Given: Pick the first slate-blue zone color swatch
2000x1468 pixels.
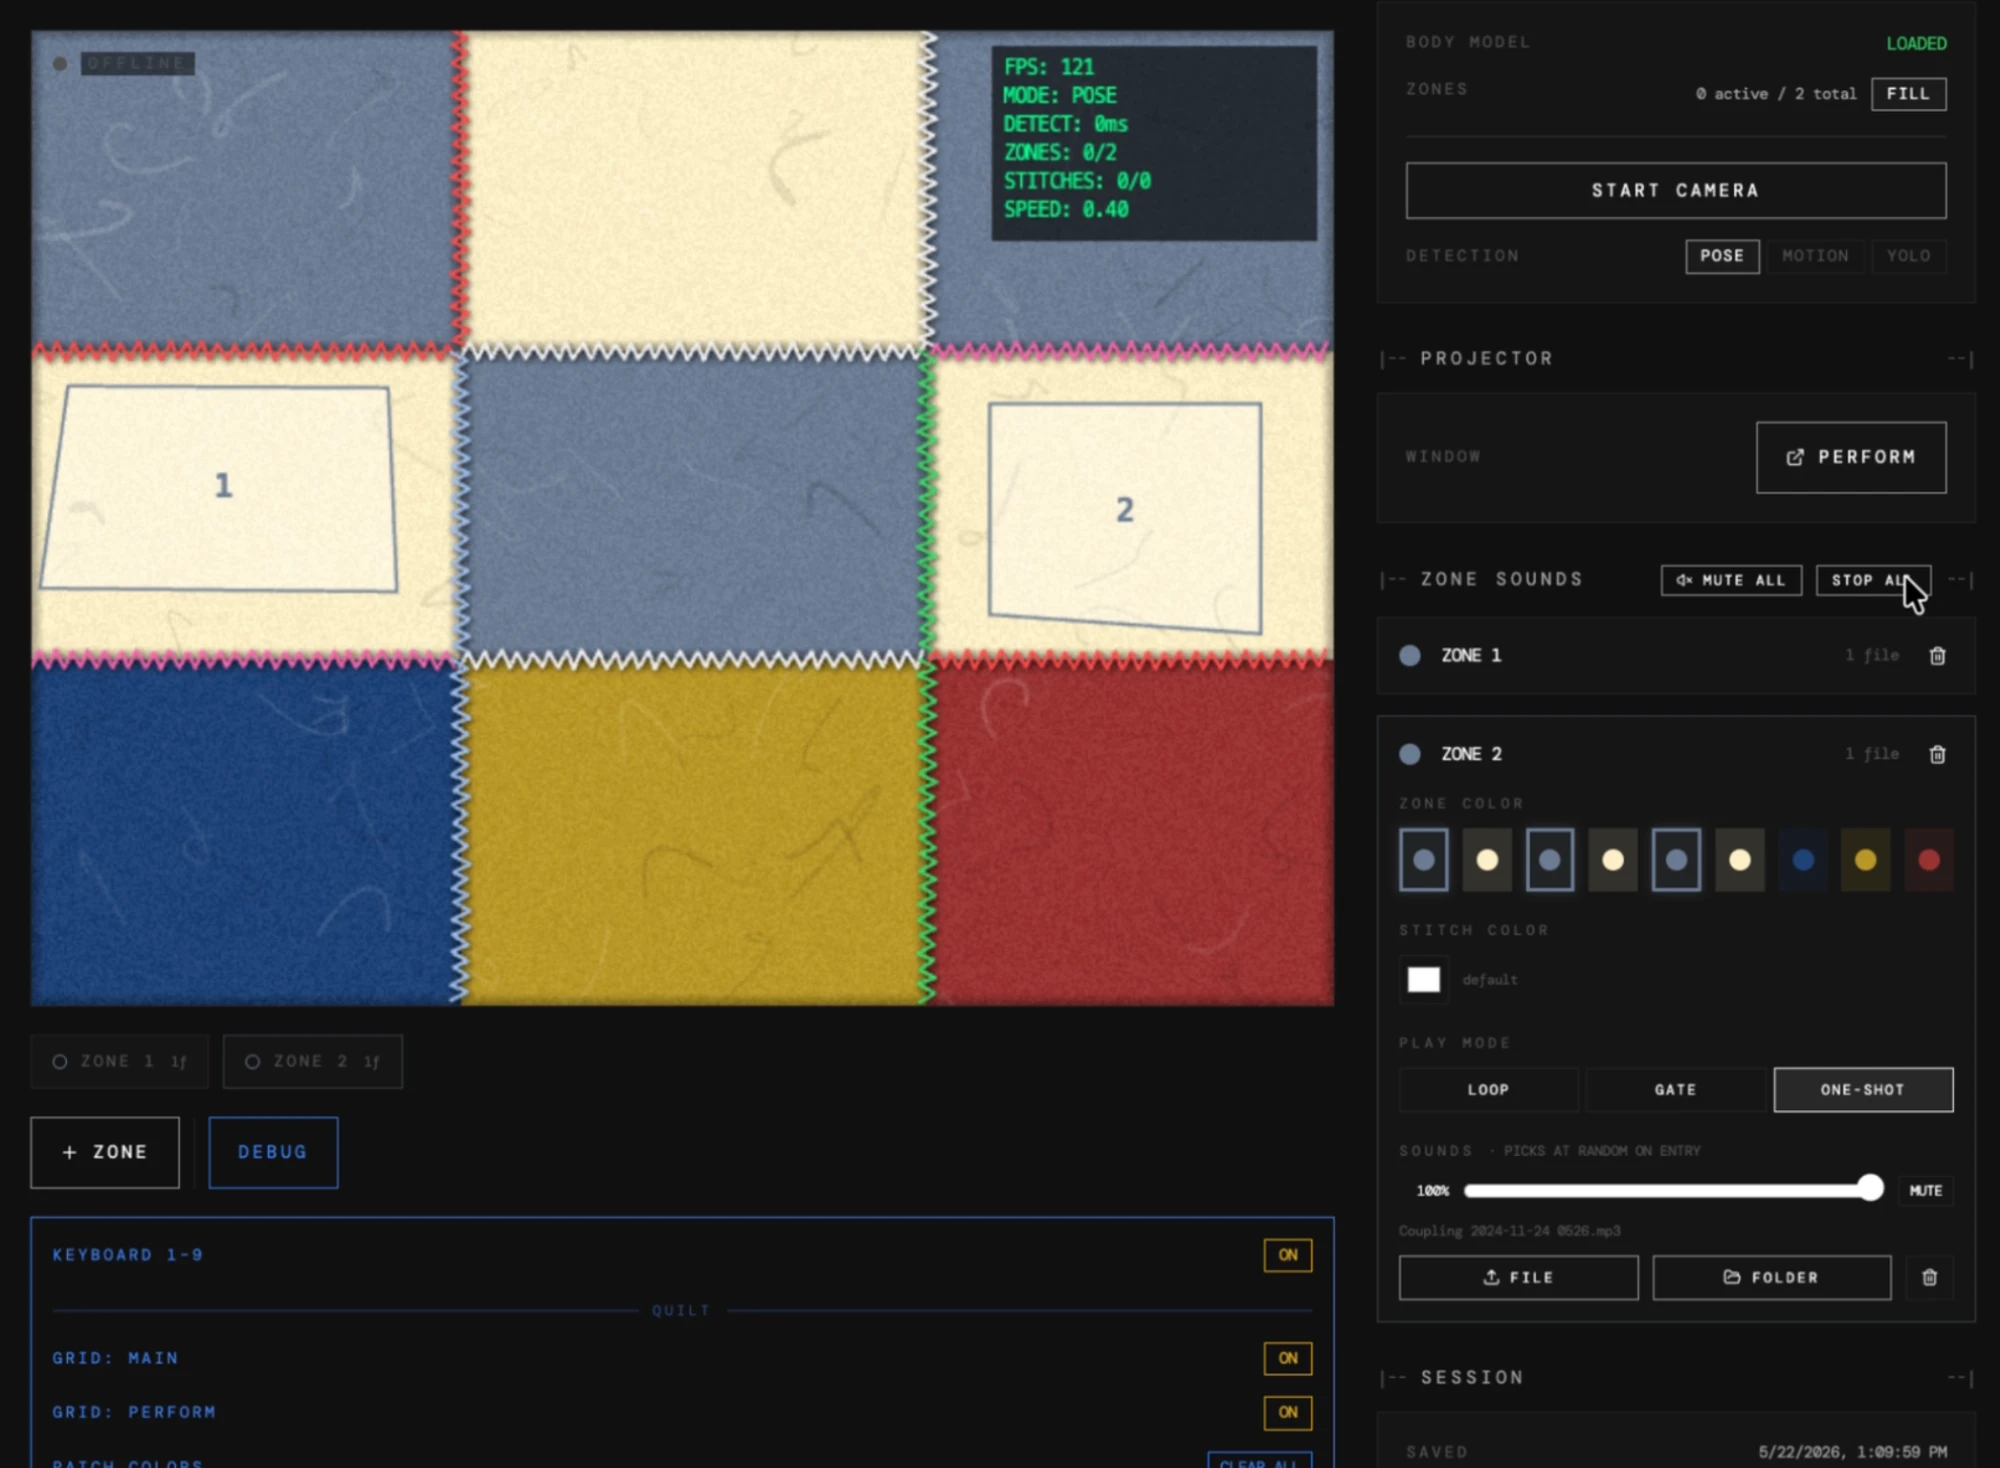Looking at the screenshot, I should [x=1423, y=859].
